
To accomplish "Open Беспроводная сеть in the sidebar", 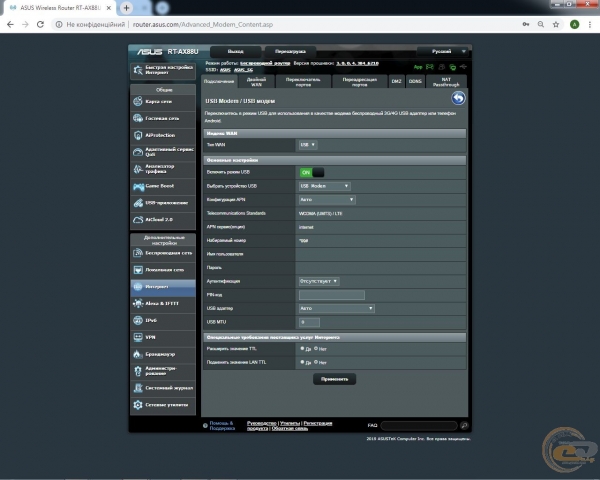I will tap(163, 253).
